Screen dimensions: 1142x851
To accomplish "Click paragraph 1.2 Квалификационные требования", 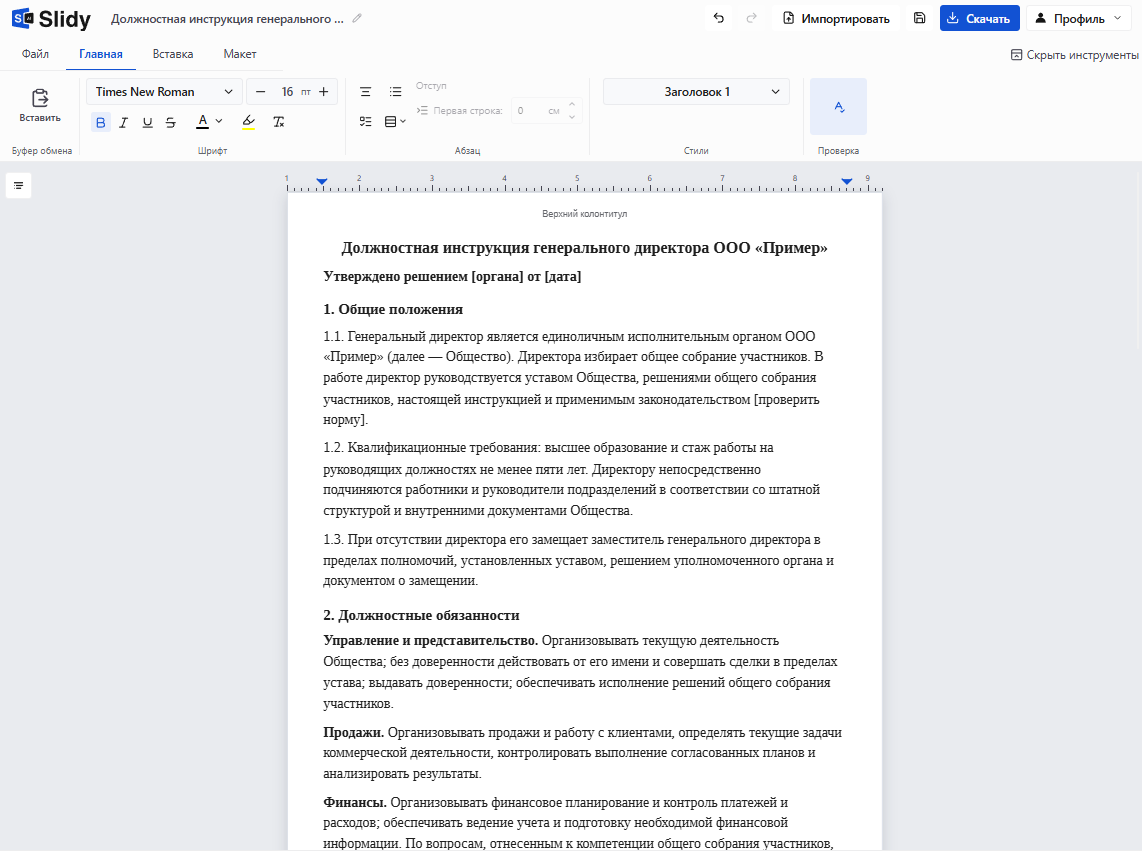I will pos(572,479).
